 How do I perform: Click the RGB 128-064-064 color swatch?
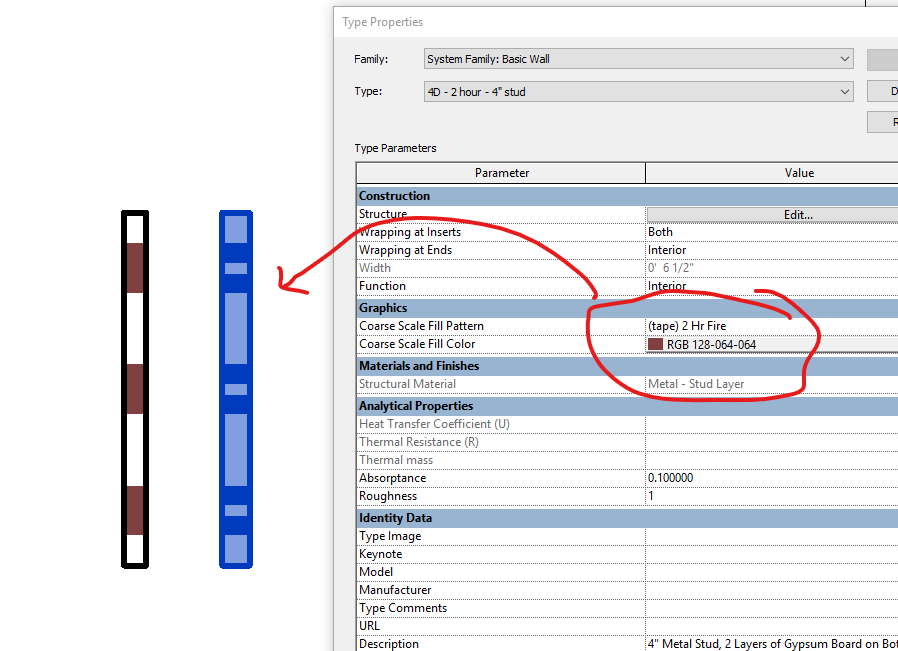point(655,344)
